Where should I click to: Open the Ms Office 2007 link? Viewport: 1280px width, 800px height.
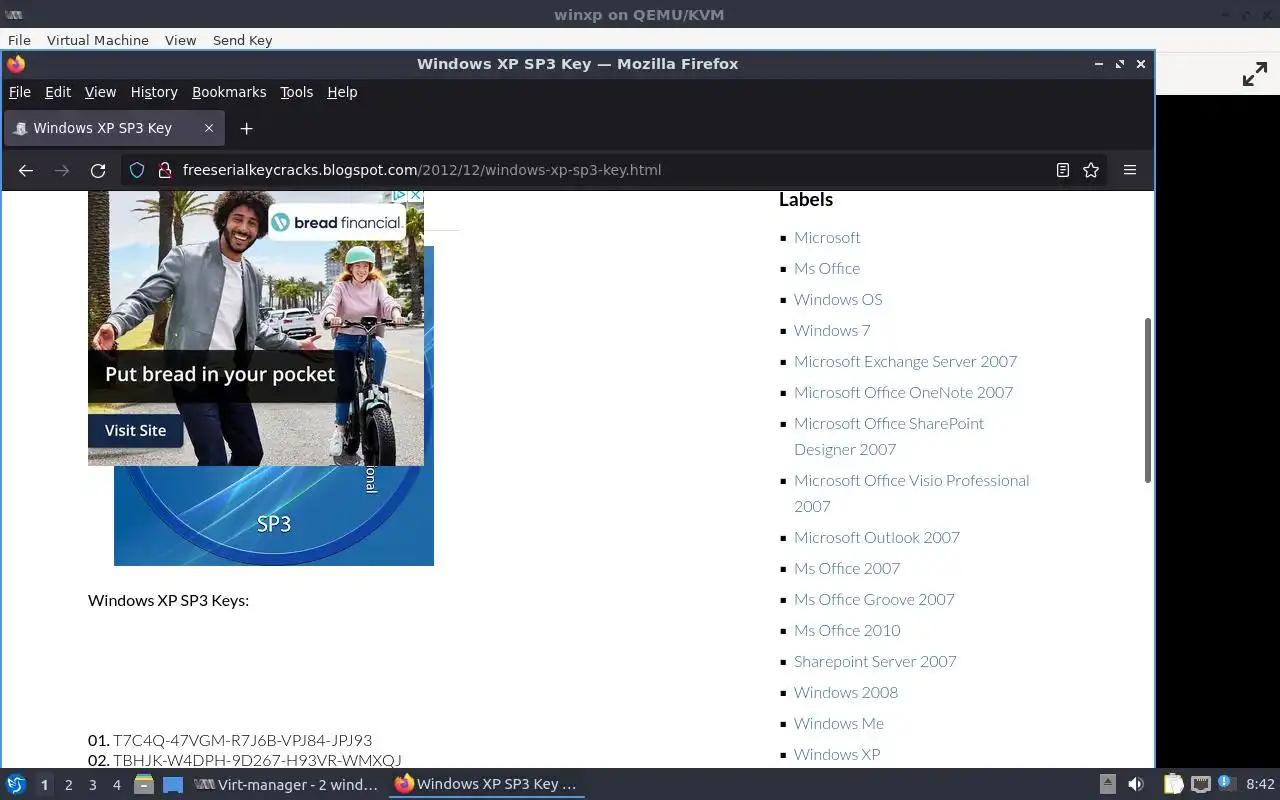coord(847,568)
